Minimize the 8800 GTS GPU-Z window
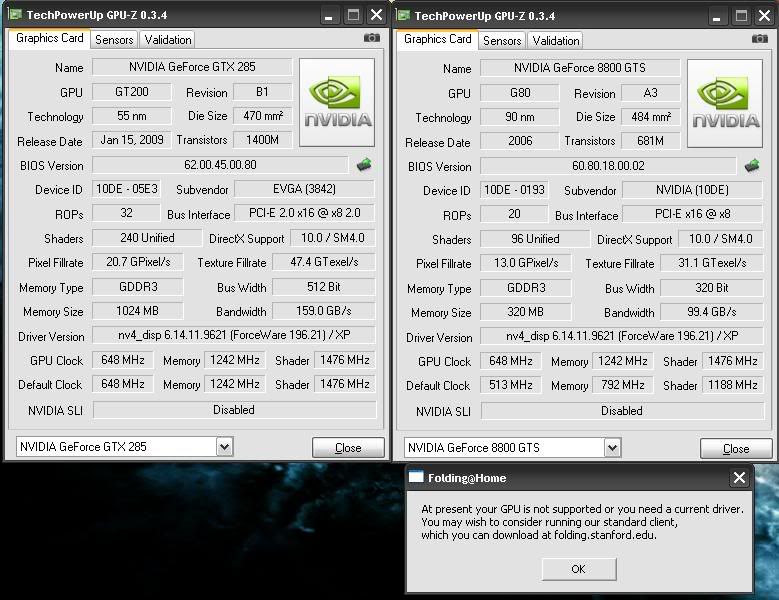Image resolution: width=779 pixels, height=600 pixels. 716,16
